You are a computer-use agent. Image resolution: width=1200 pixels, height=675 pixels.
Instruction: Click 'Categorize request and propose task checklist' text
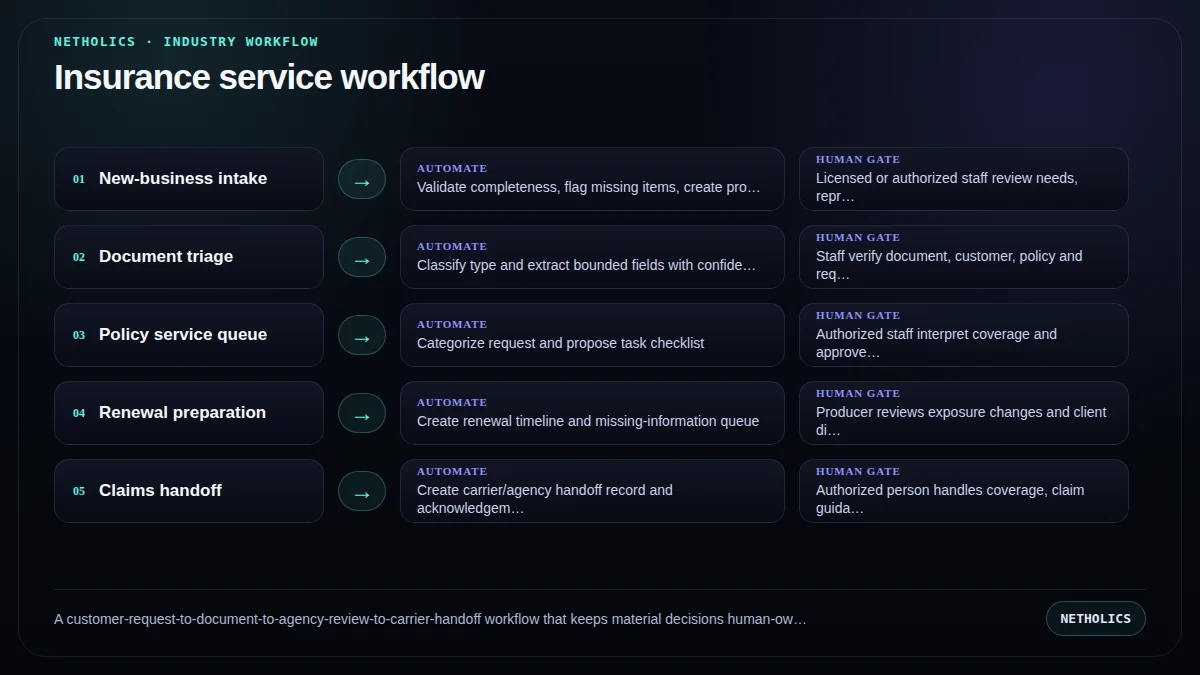tap(560, 343)
